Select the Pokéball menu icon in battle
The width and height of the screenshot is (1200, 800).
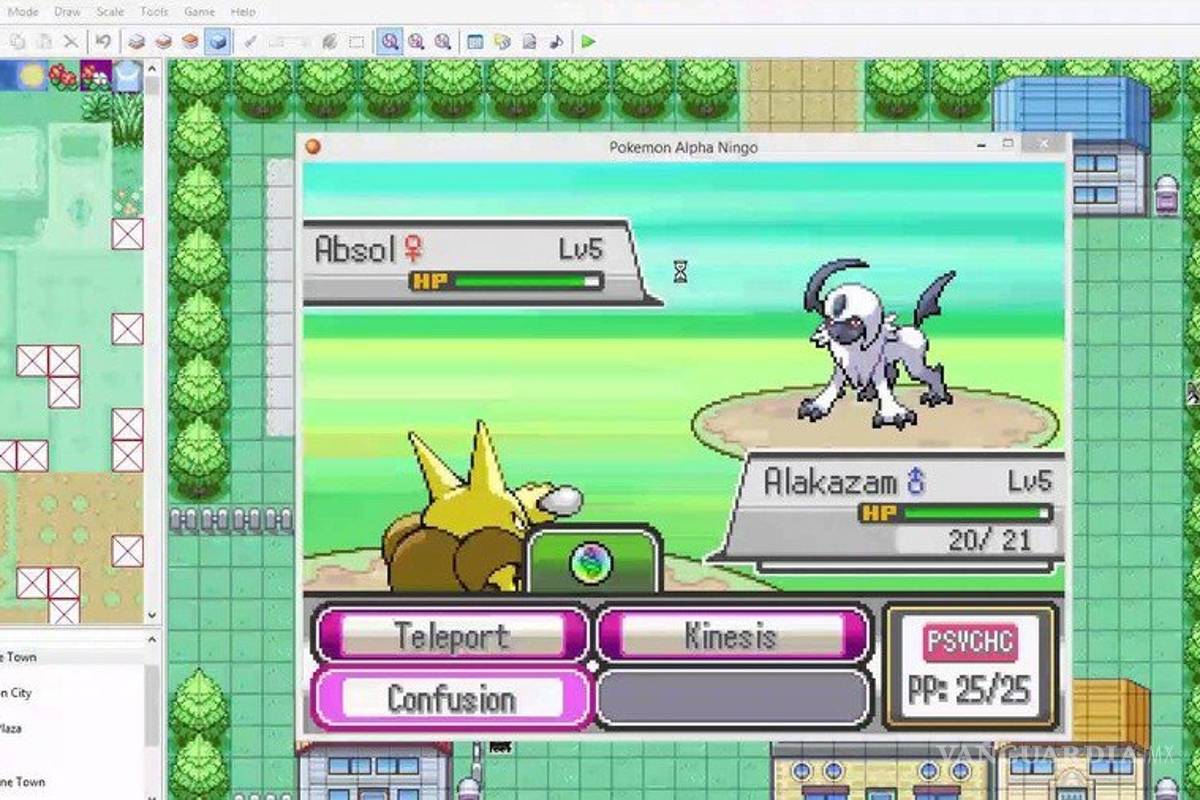pos(592,565)
